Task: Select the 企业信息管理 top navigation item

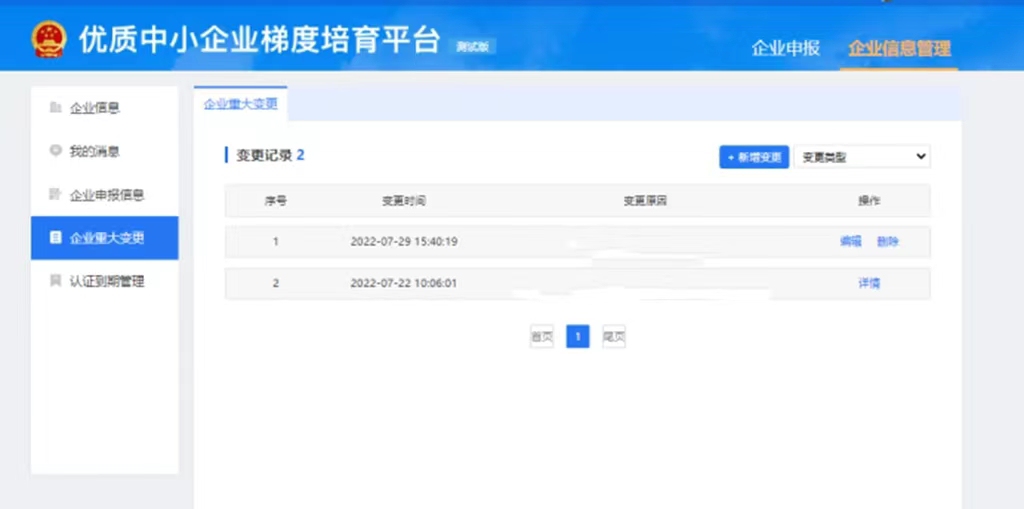Action: tap(898, 48)
